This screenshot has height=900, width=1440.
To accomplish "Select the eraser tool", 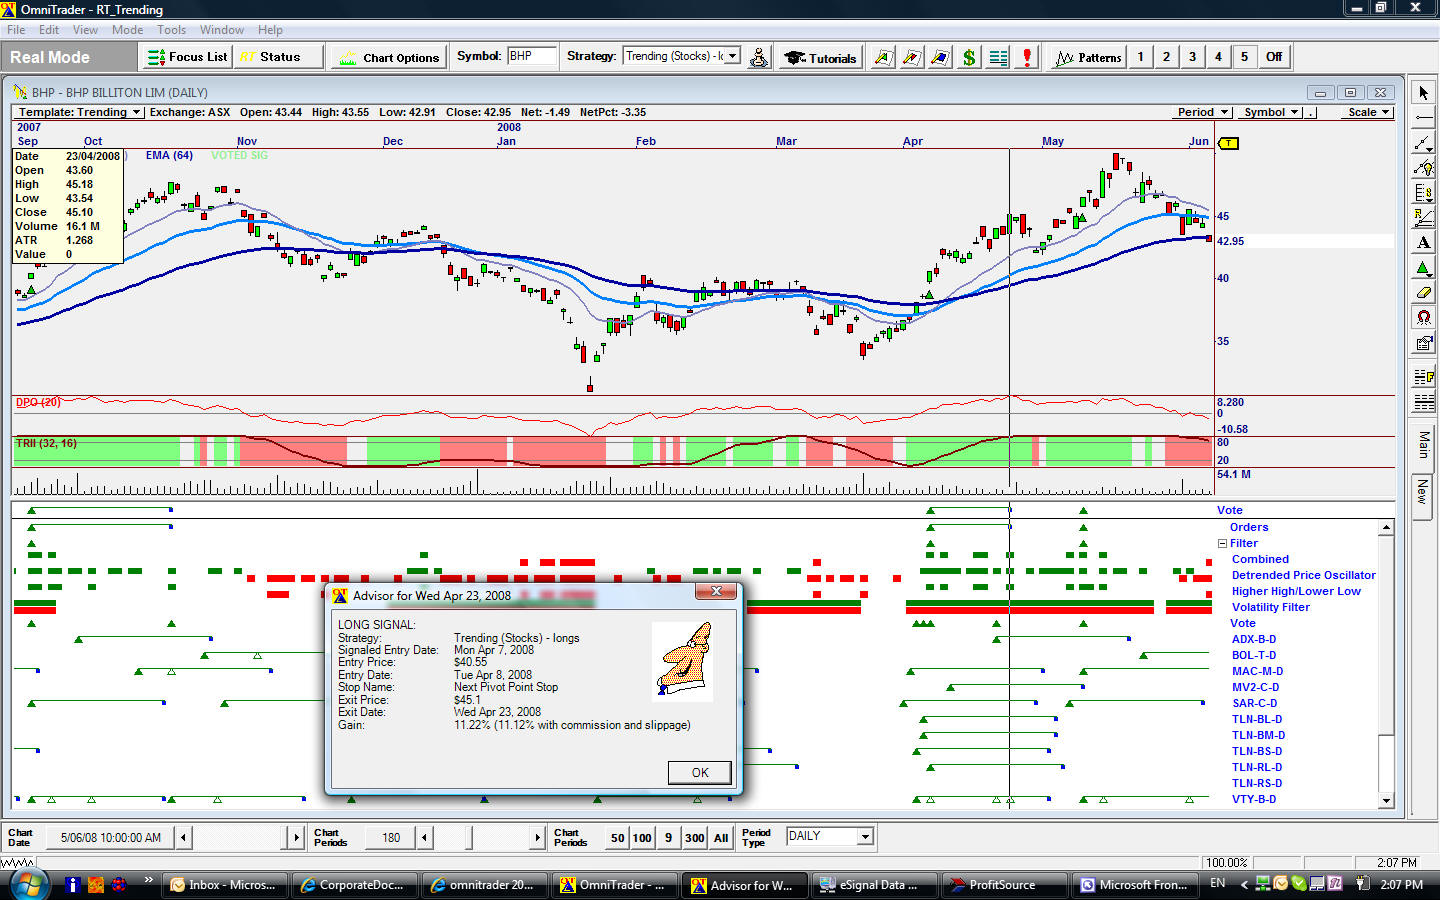I will [x=1423, y=293].
